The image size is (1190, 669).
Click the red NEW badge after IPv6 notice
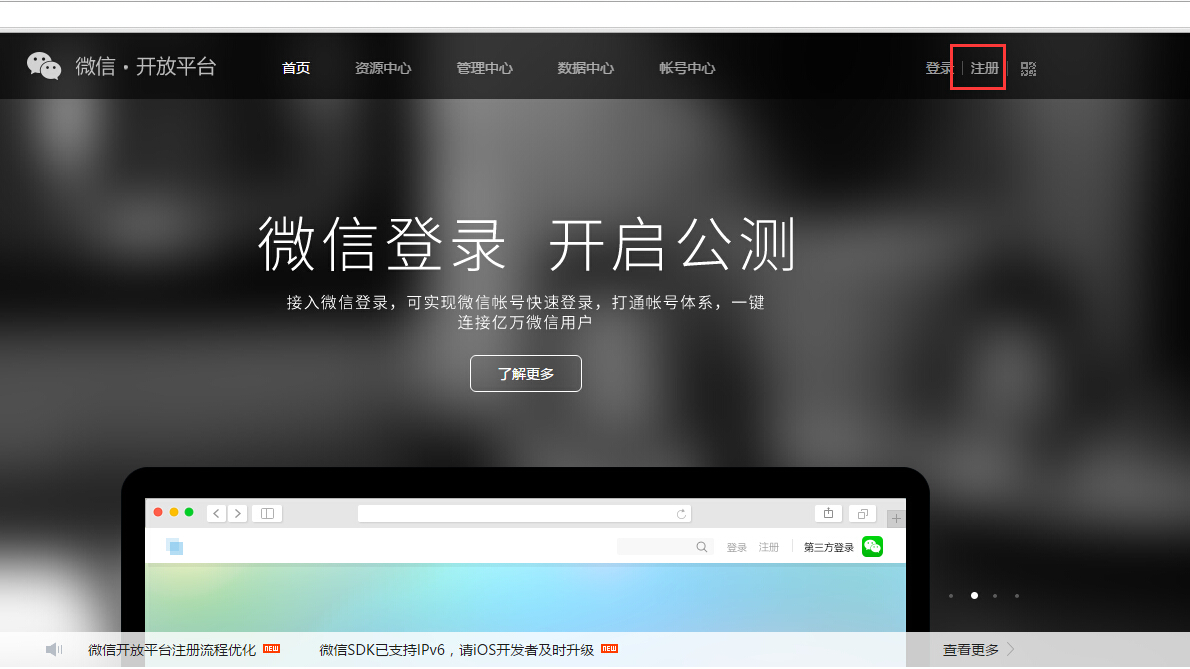coord(609,649)
